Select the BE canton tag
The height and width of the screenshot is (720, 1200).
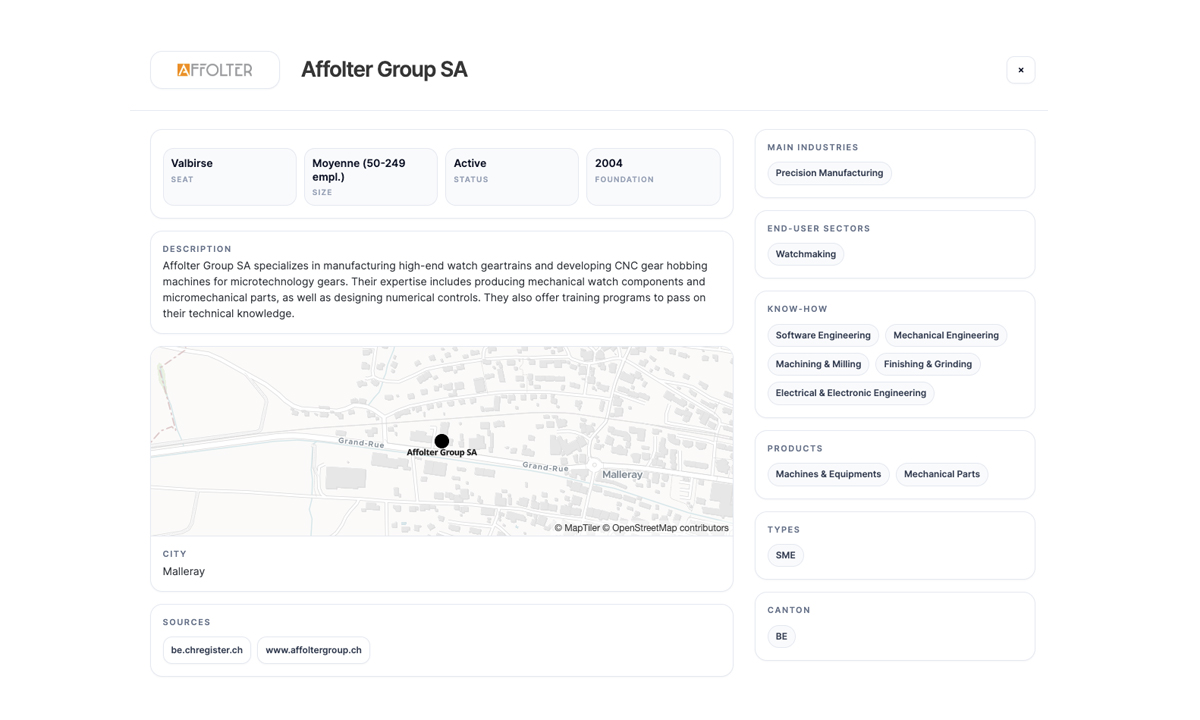click(781, 636)
